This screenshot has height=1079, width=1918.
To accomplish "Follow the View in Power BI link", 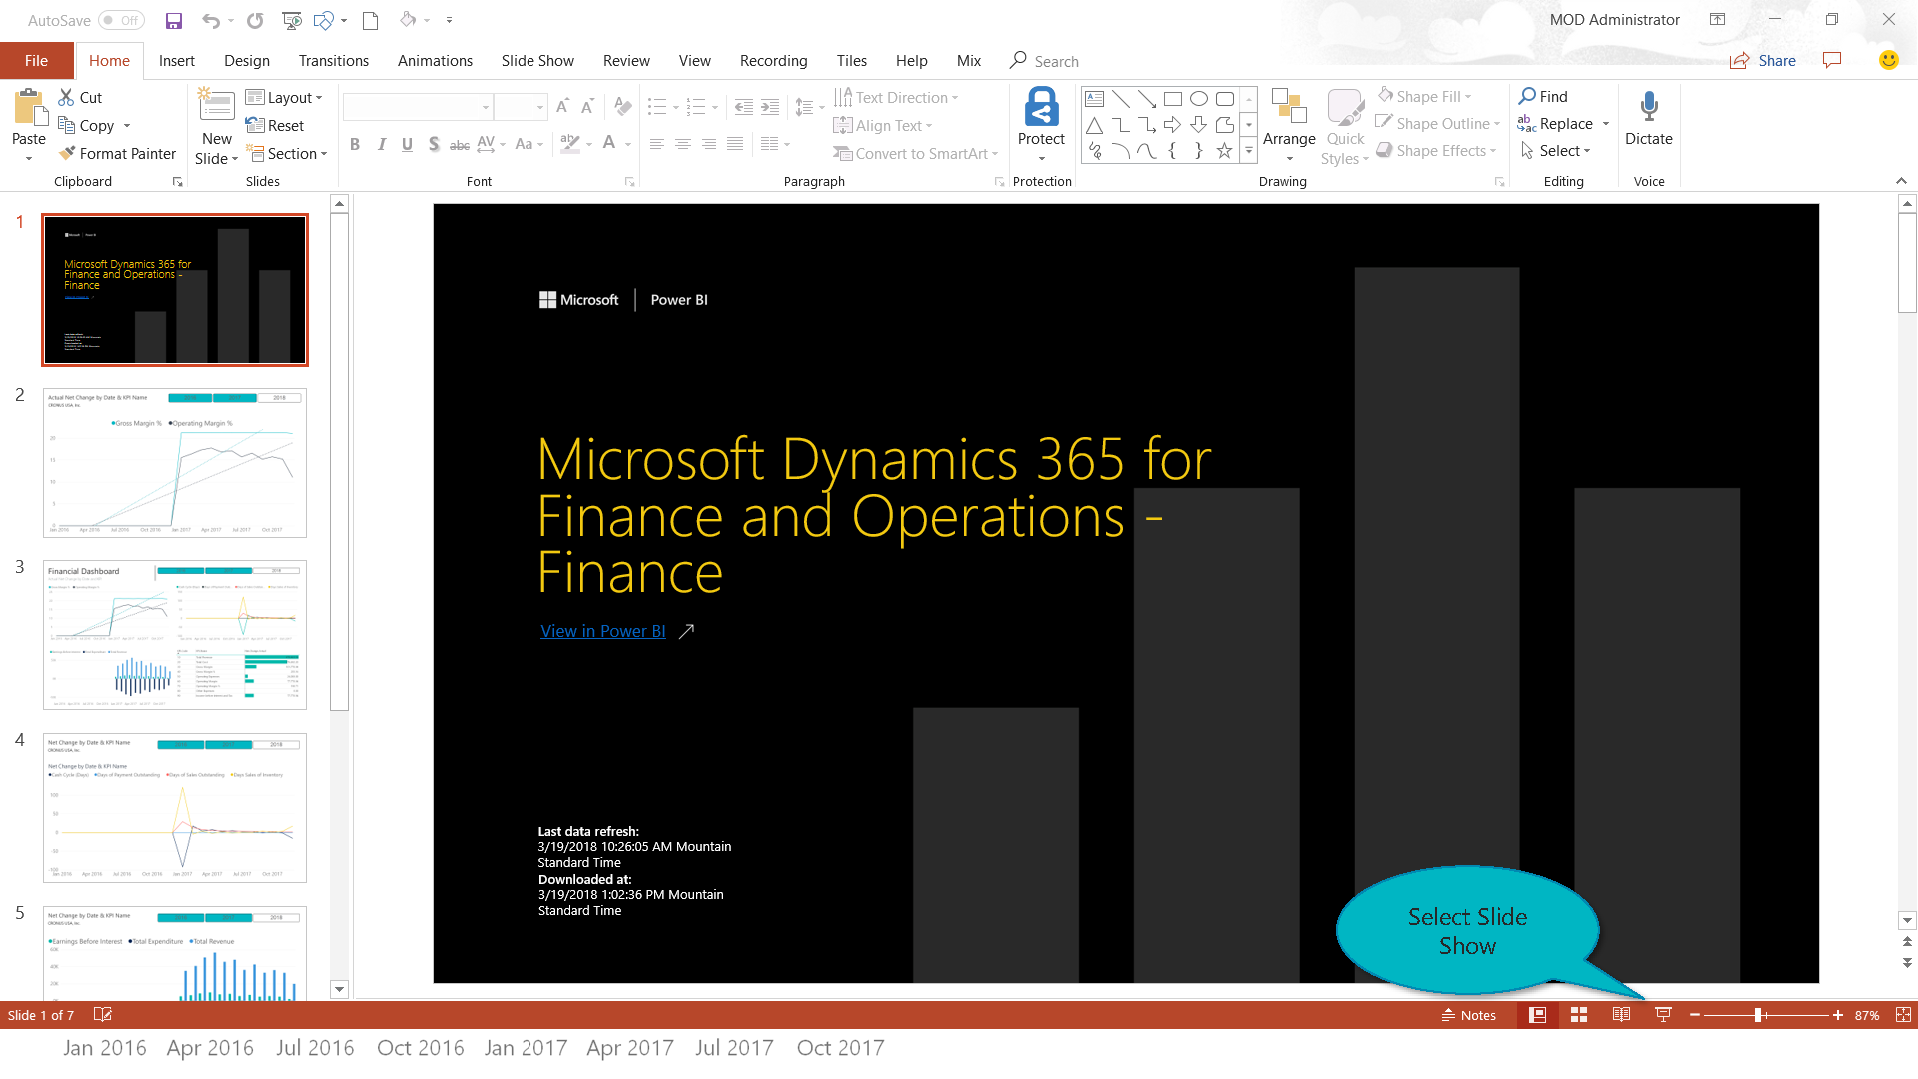I will pyautogui.click(x=602, y=631).
